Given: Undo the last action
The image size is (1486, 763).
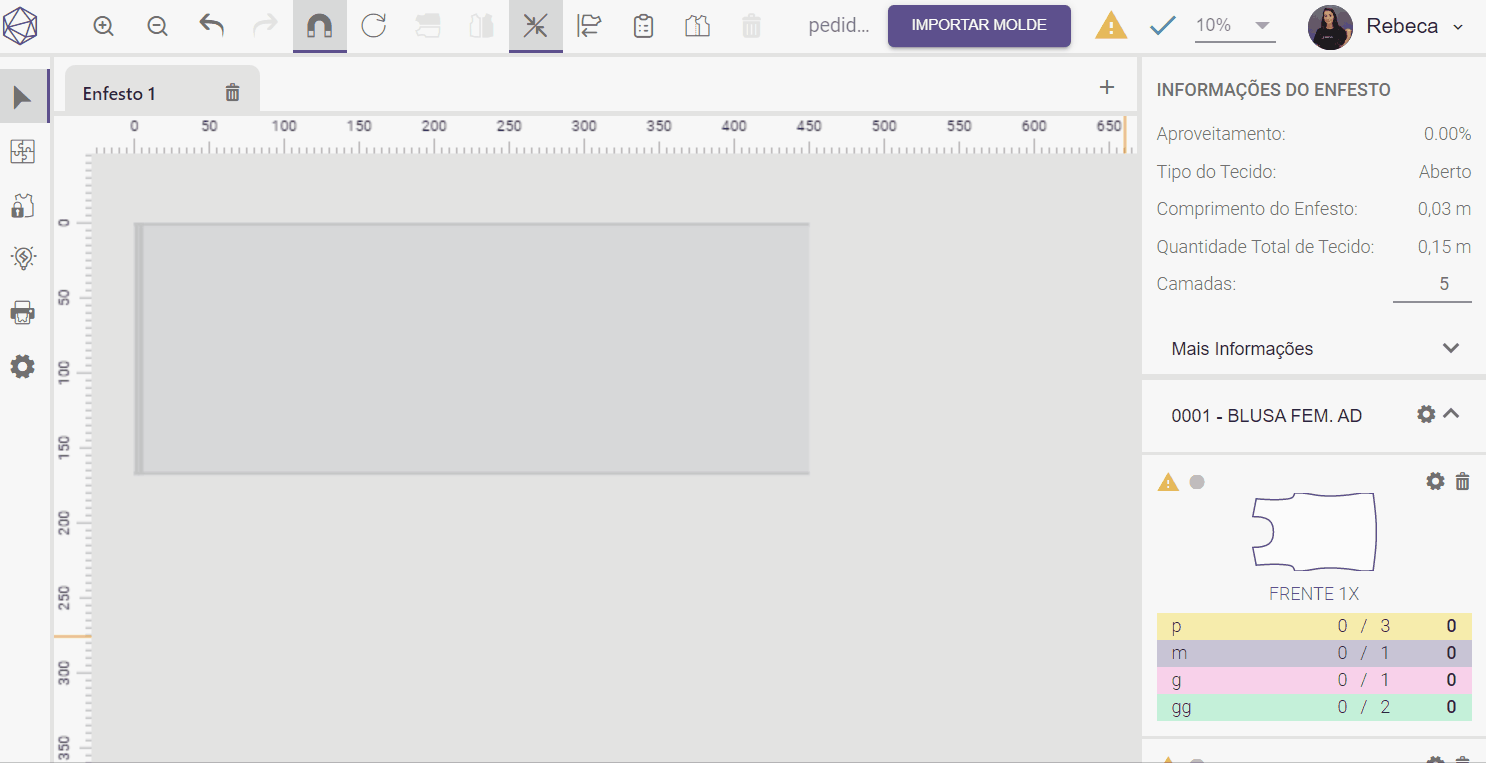Looking at the screenshot, I should coord(211,25).
